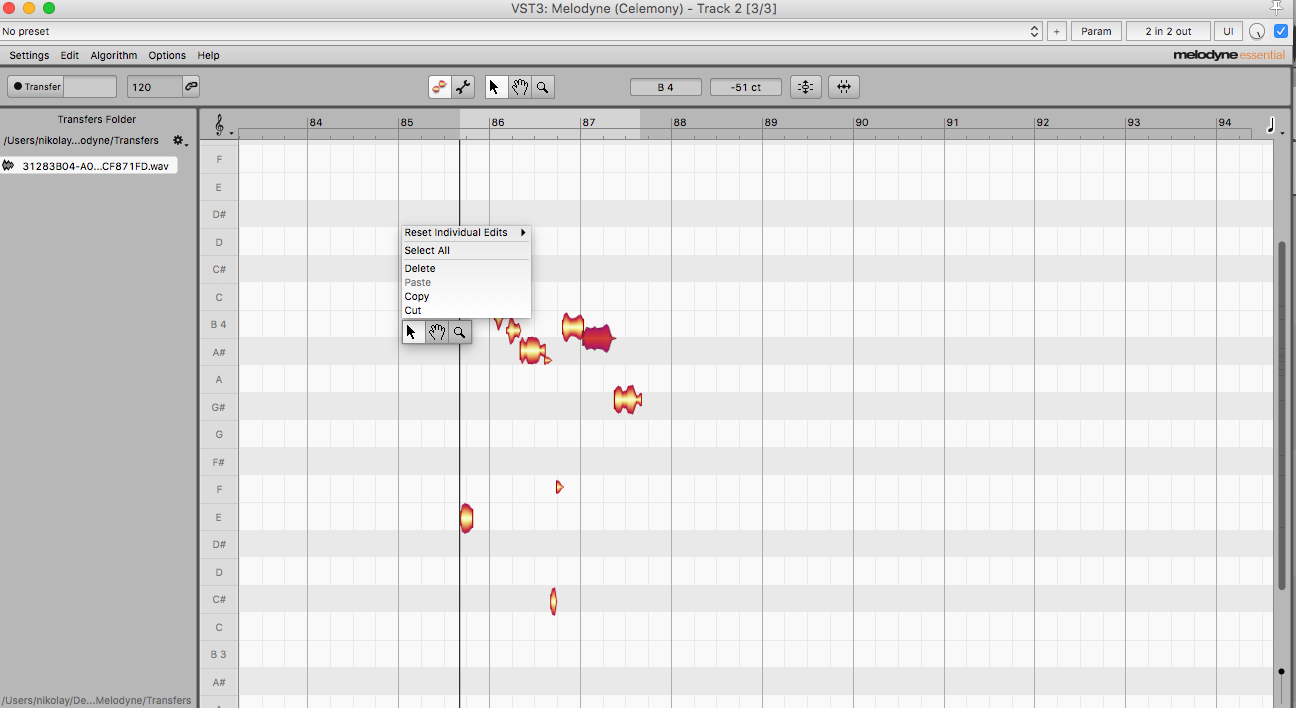Click the G# pitch ruler label
Screen dimensions: 1296x708
pos(218,408)
